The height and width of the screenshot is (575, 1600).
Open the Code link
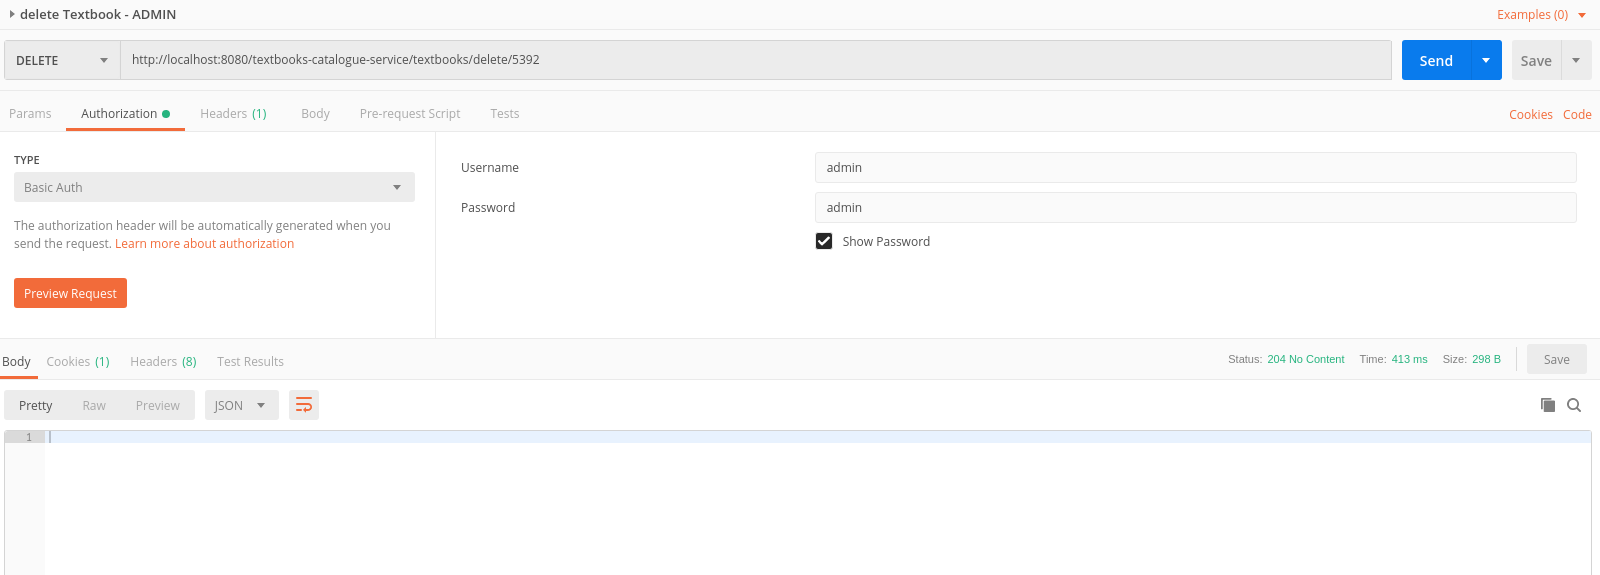pyautogui.click(x=1577, y=115)
